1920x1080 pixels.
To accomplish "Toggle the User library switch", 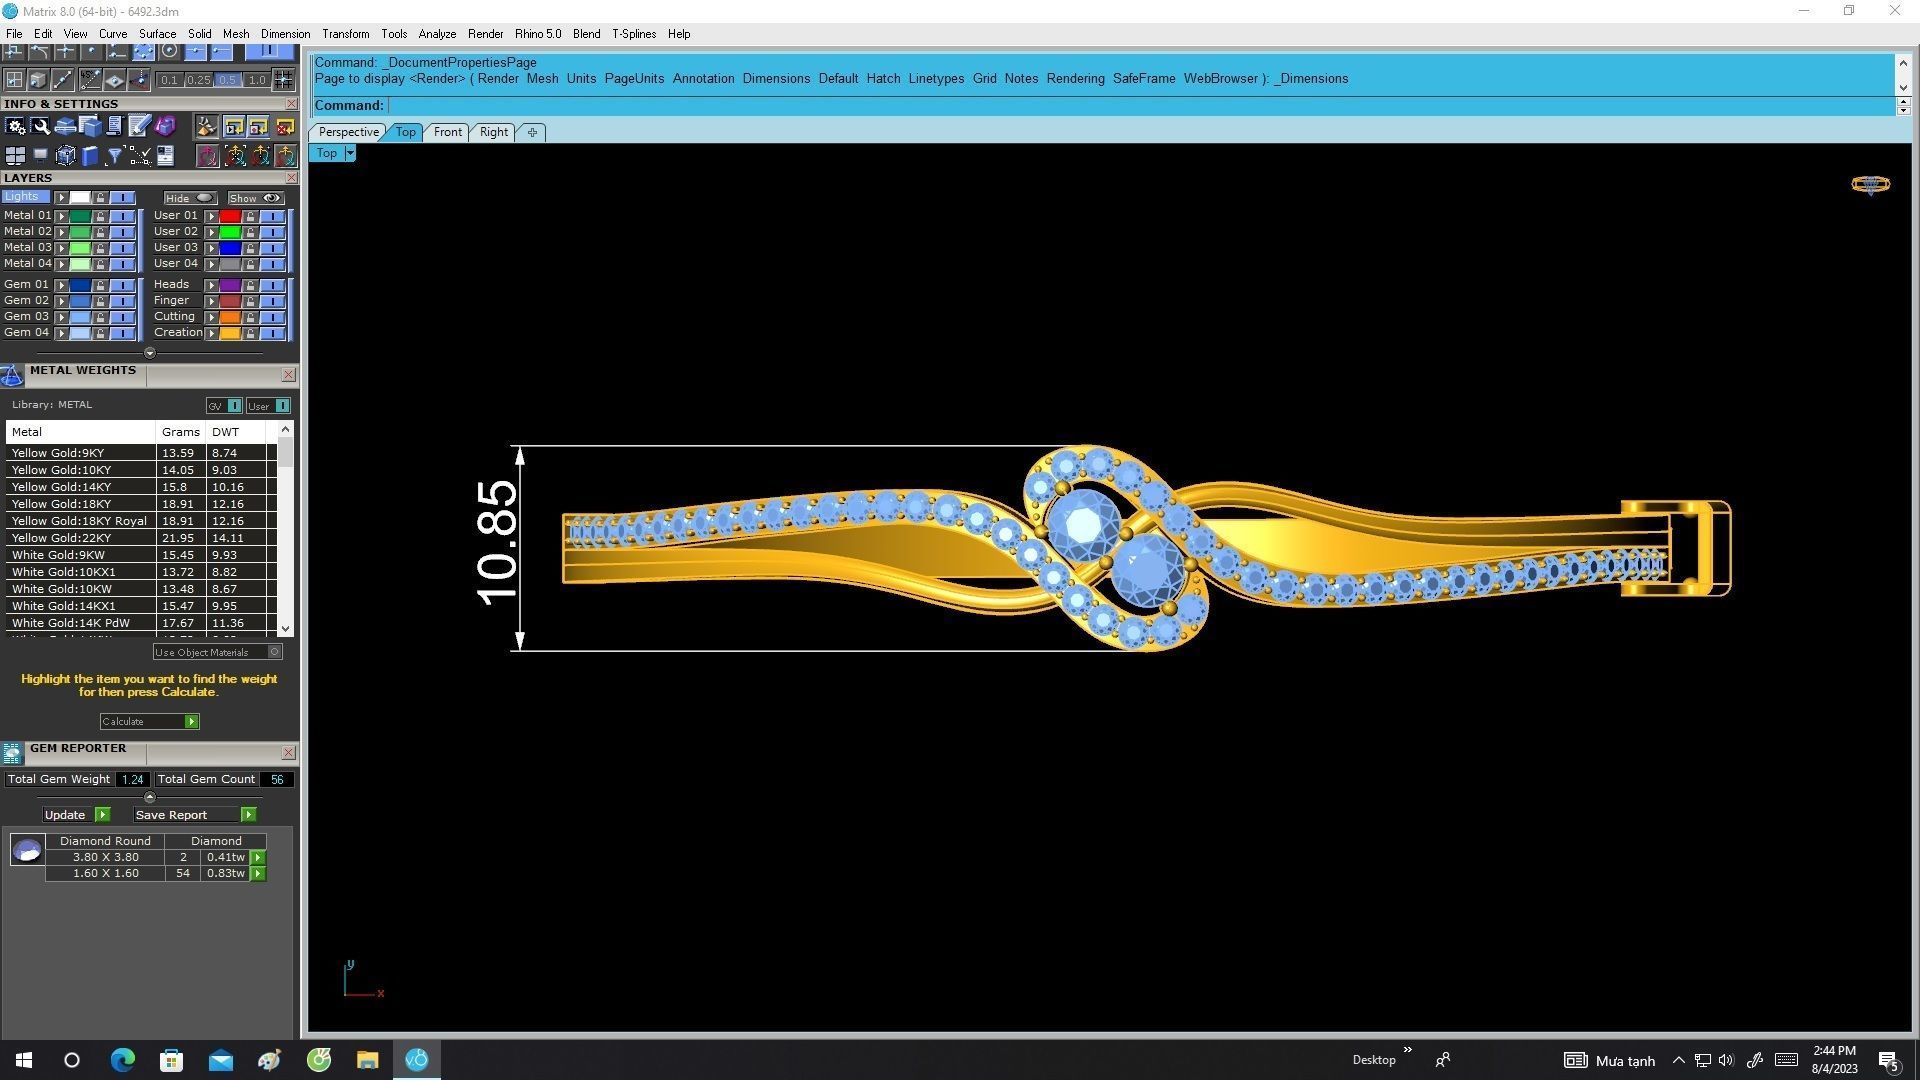I will click(282, 406).
